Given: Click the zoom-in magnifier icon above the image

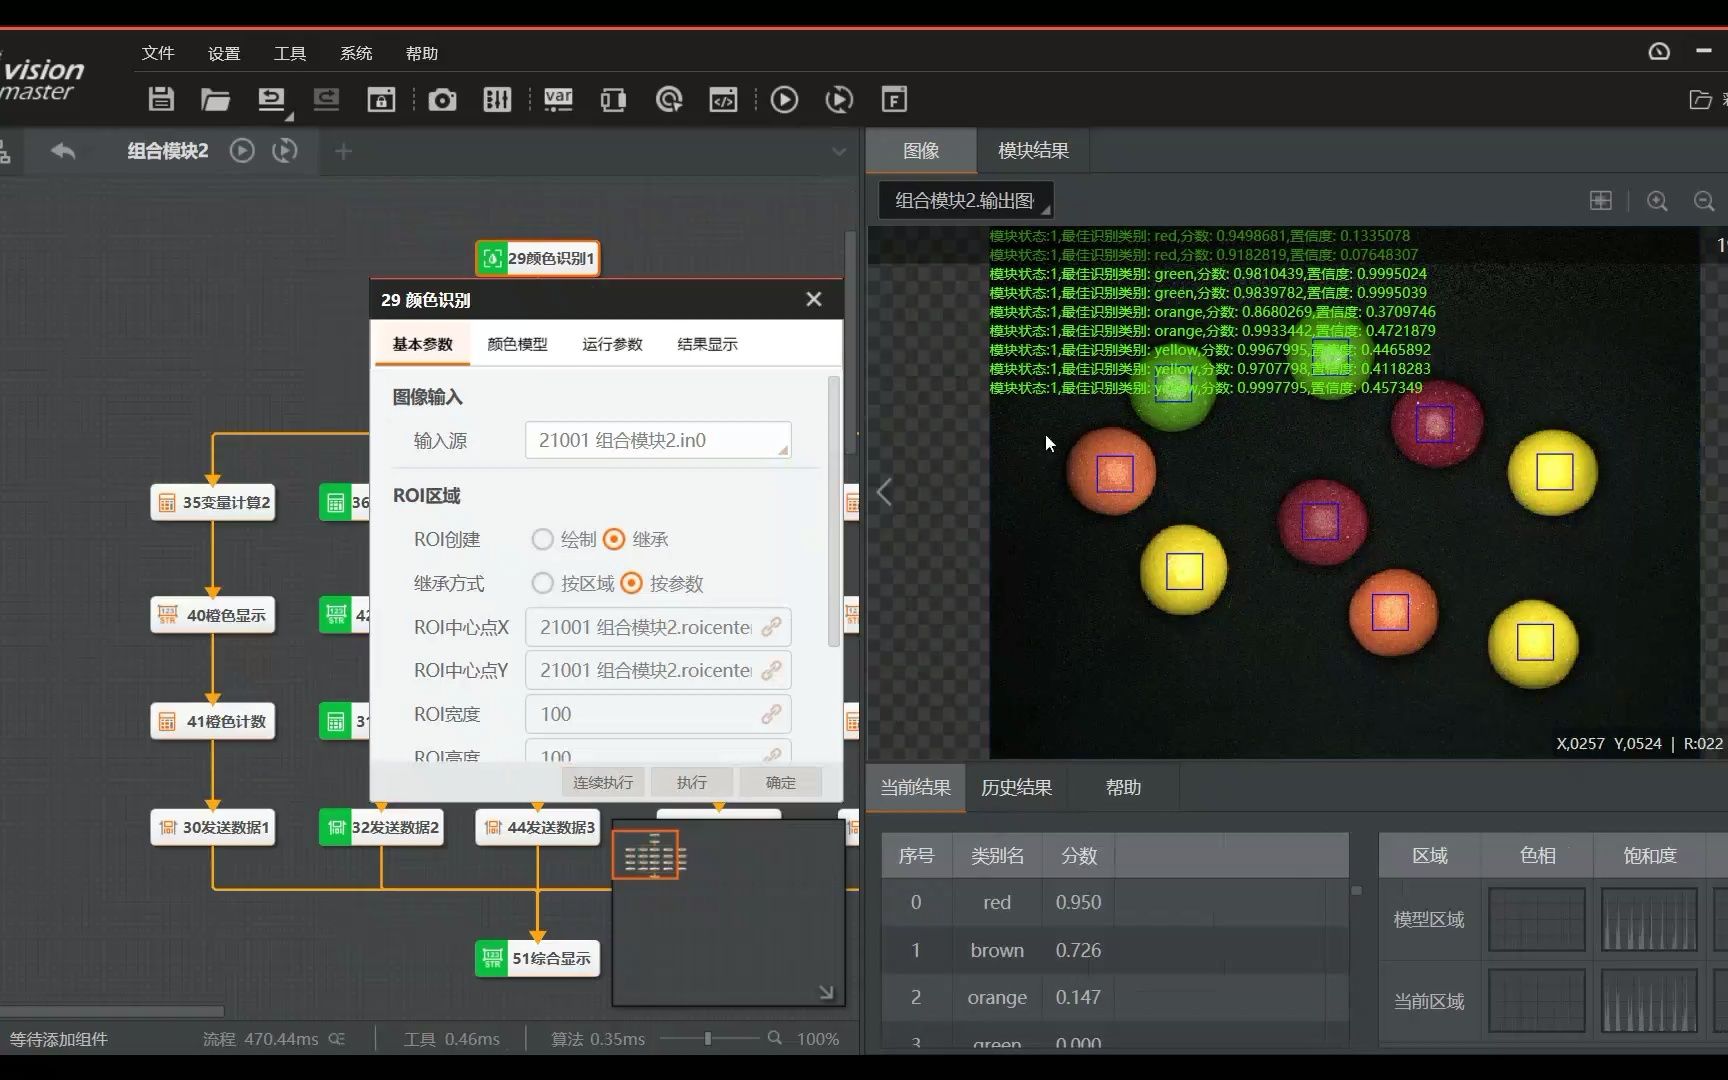Looking at the screenshot, I should (x=1657, y=200).
